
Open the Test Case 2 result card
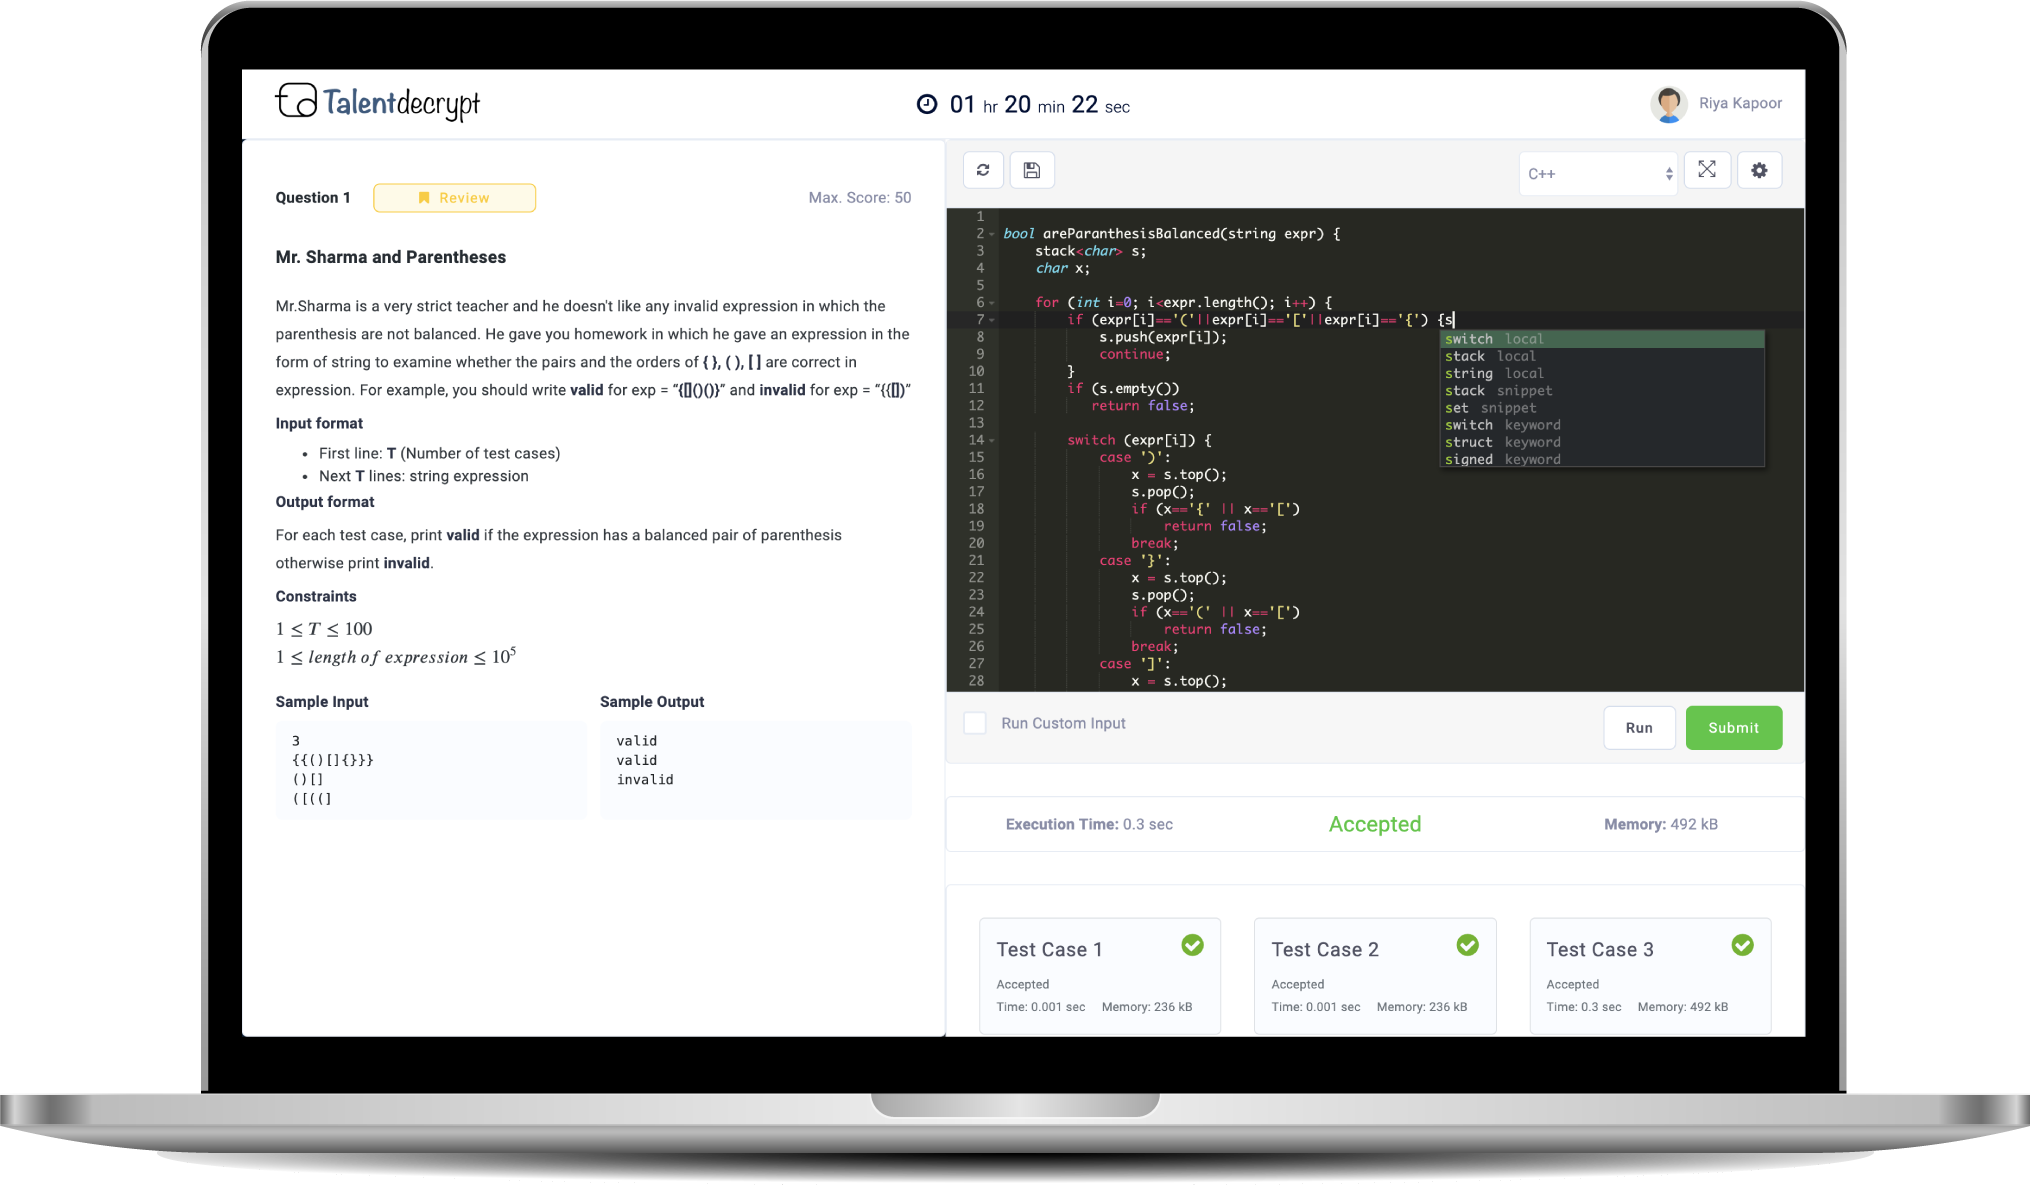(1374, 975)
